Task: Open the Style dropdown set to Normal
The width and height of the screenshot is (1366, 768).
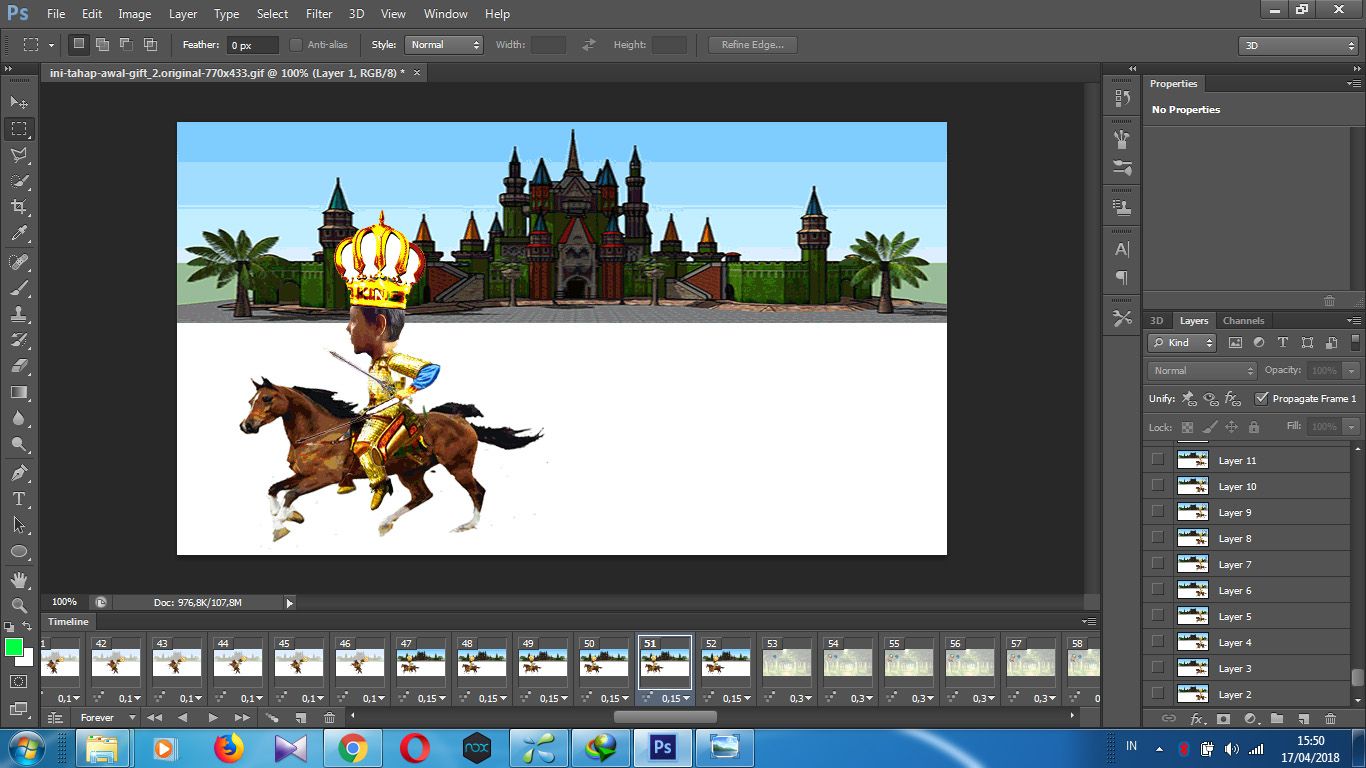Action: [x=444, y=45]
